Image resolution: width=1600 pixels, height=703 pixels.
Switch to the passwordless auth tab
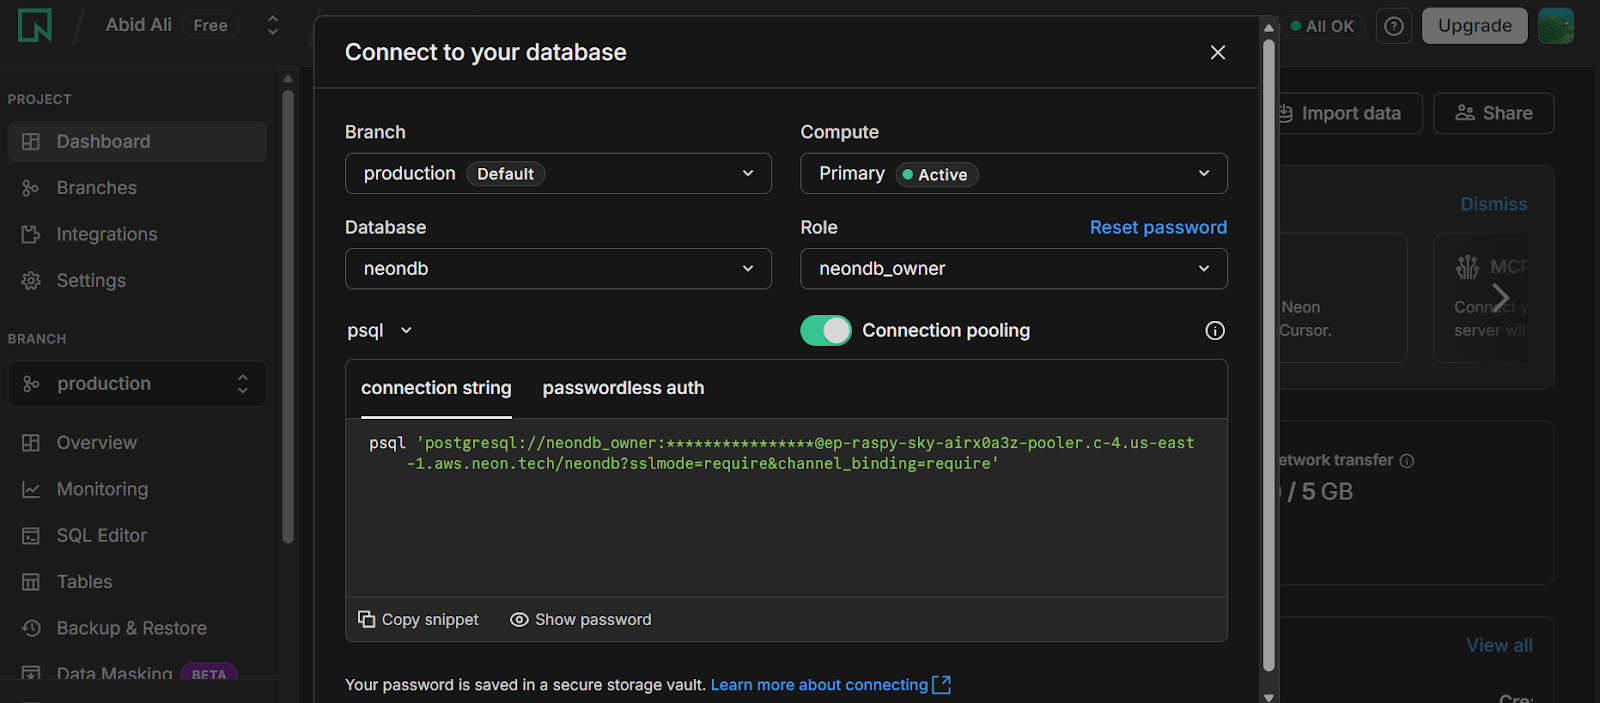tap(623, 388)
